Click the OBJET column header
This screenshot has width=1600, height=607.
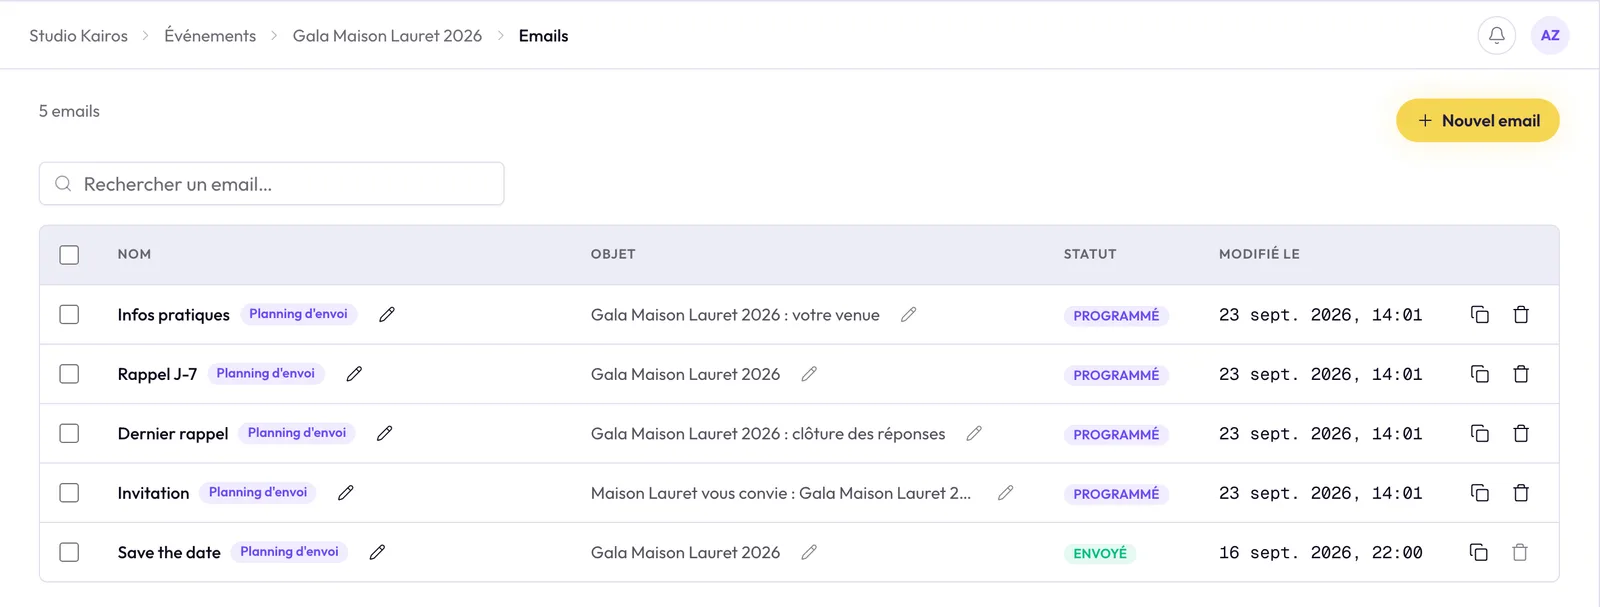(x=613, y=255)
